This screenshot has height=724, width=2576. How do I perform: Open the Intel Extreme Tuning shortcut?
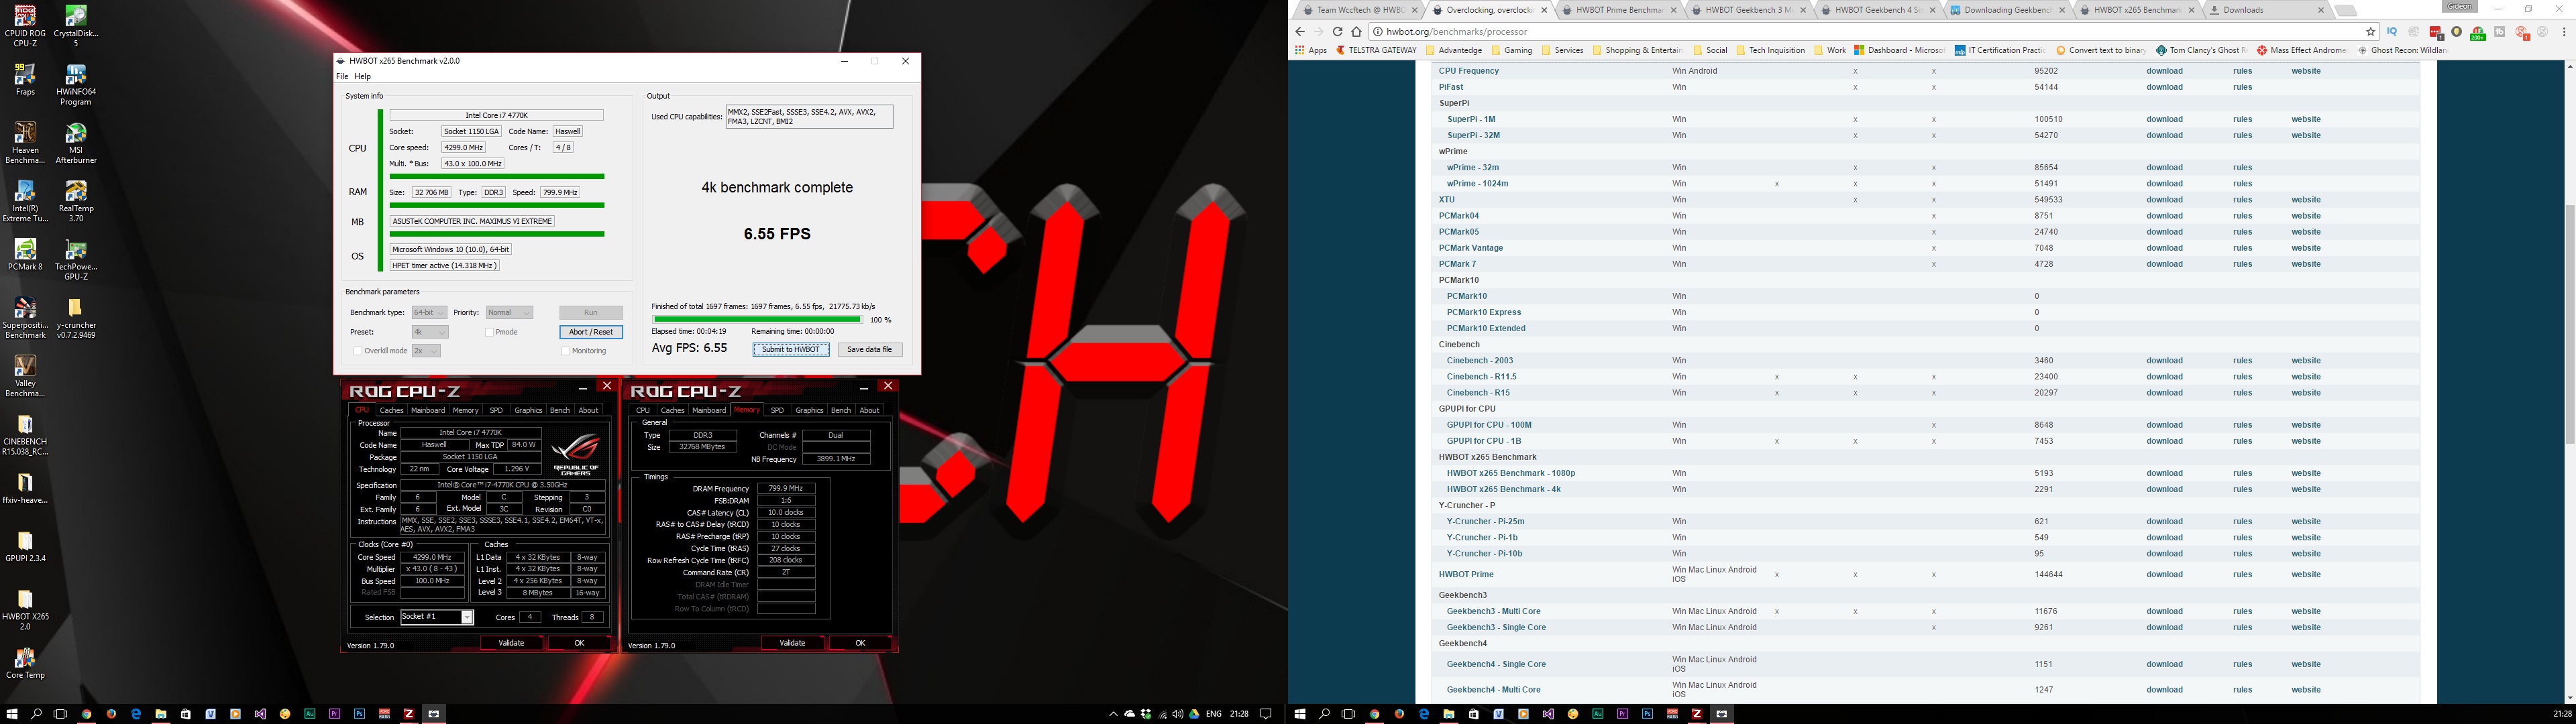(25, 201)
